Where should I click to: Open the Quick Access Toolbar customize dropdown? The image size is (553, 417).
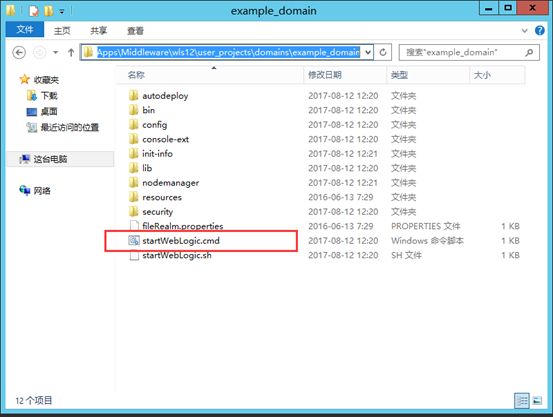point(62,12)
